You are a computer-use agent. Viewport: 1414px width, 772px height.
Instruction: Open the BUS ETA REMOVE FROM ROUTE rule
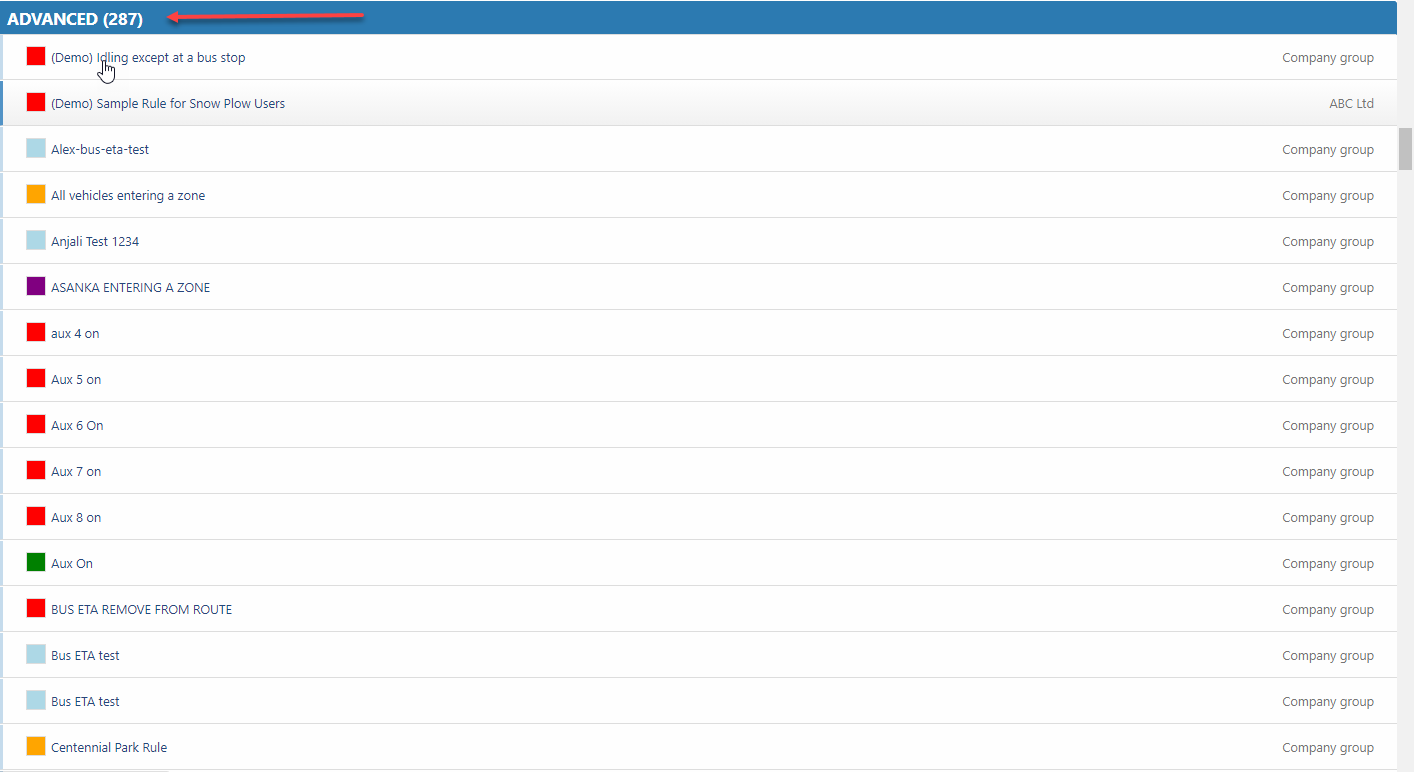pos(141,610)
